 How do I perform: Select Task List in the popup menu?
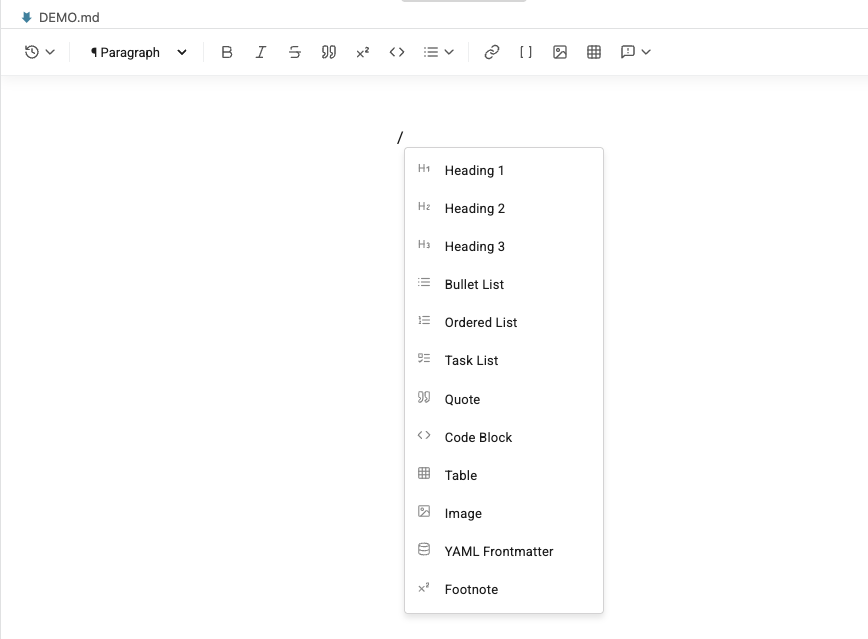point(504,360)
